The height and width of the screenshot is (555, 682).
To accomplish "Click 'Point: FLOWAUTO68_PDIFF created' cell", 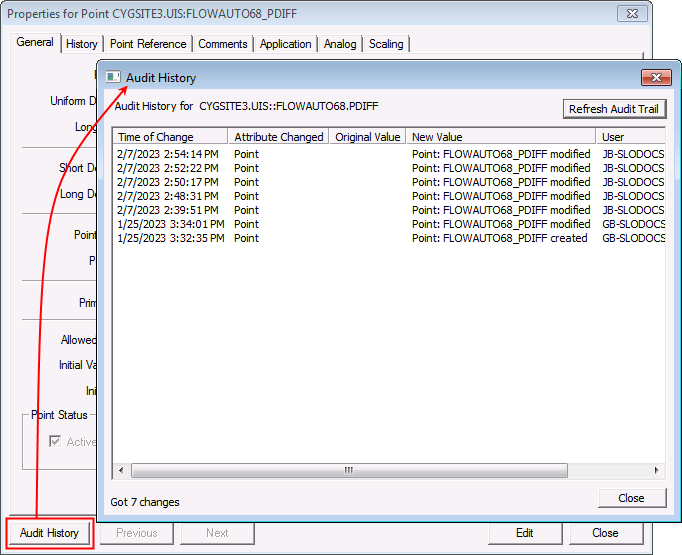I will point(500,238).
